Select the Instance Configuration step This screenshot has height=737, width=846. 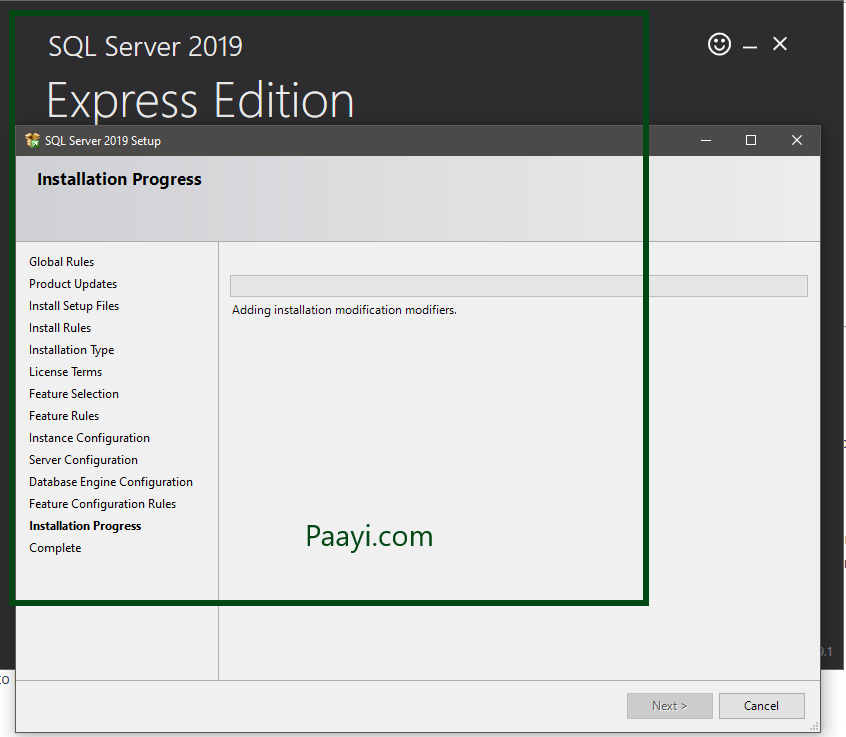pos(89,438)
